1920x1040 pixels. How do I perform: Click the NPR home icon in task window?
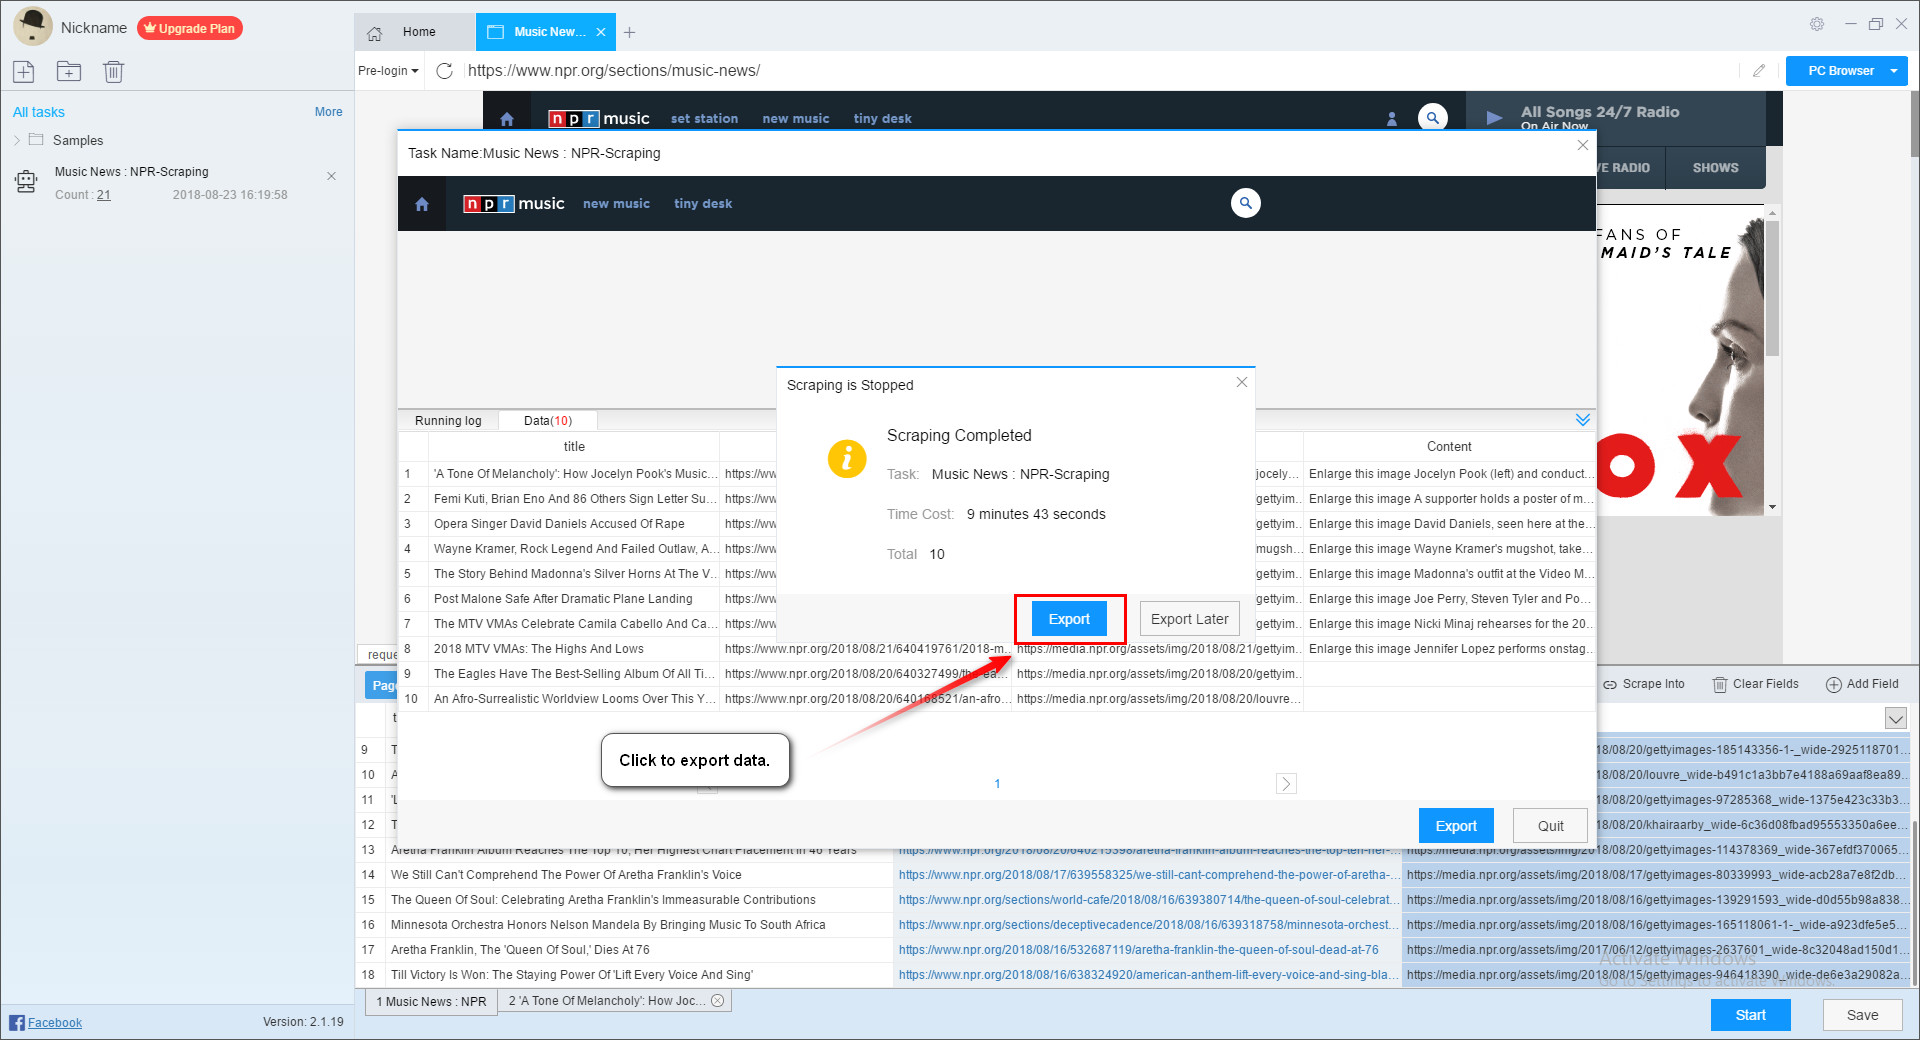tap(422, 204)
